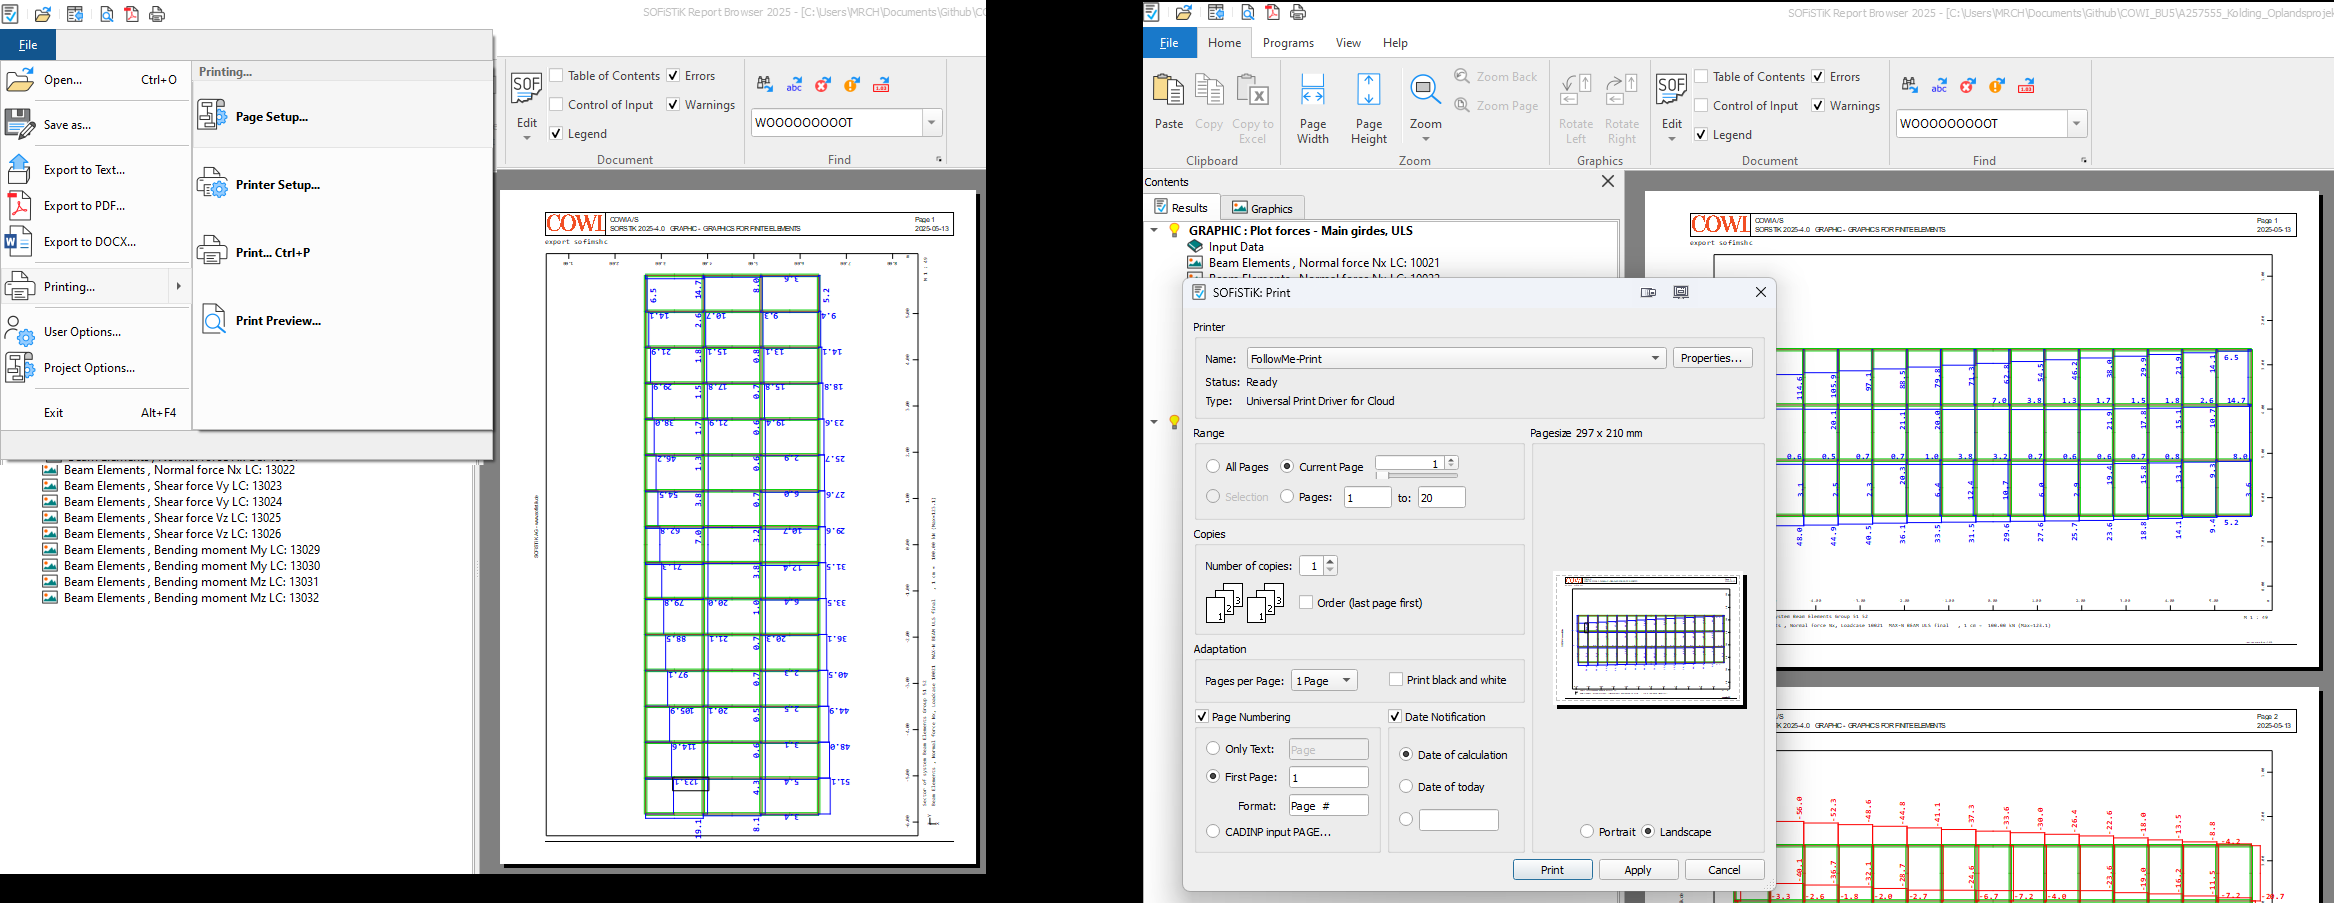This screenshot has width=2334, height=903.
Task: Click the find next error icon in the left window
Action: tap(822, 85)
